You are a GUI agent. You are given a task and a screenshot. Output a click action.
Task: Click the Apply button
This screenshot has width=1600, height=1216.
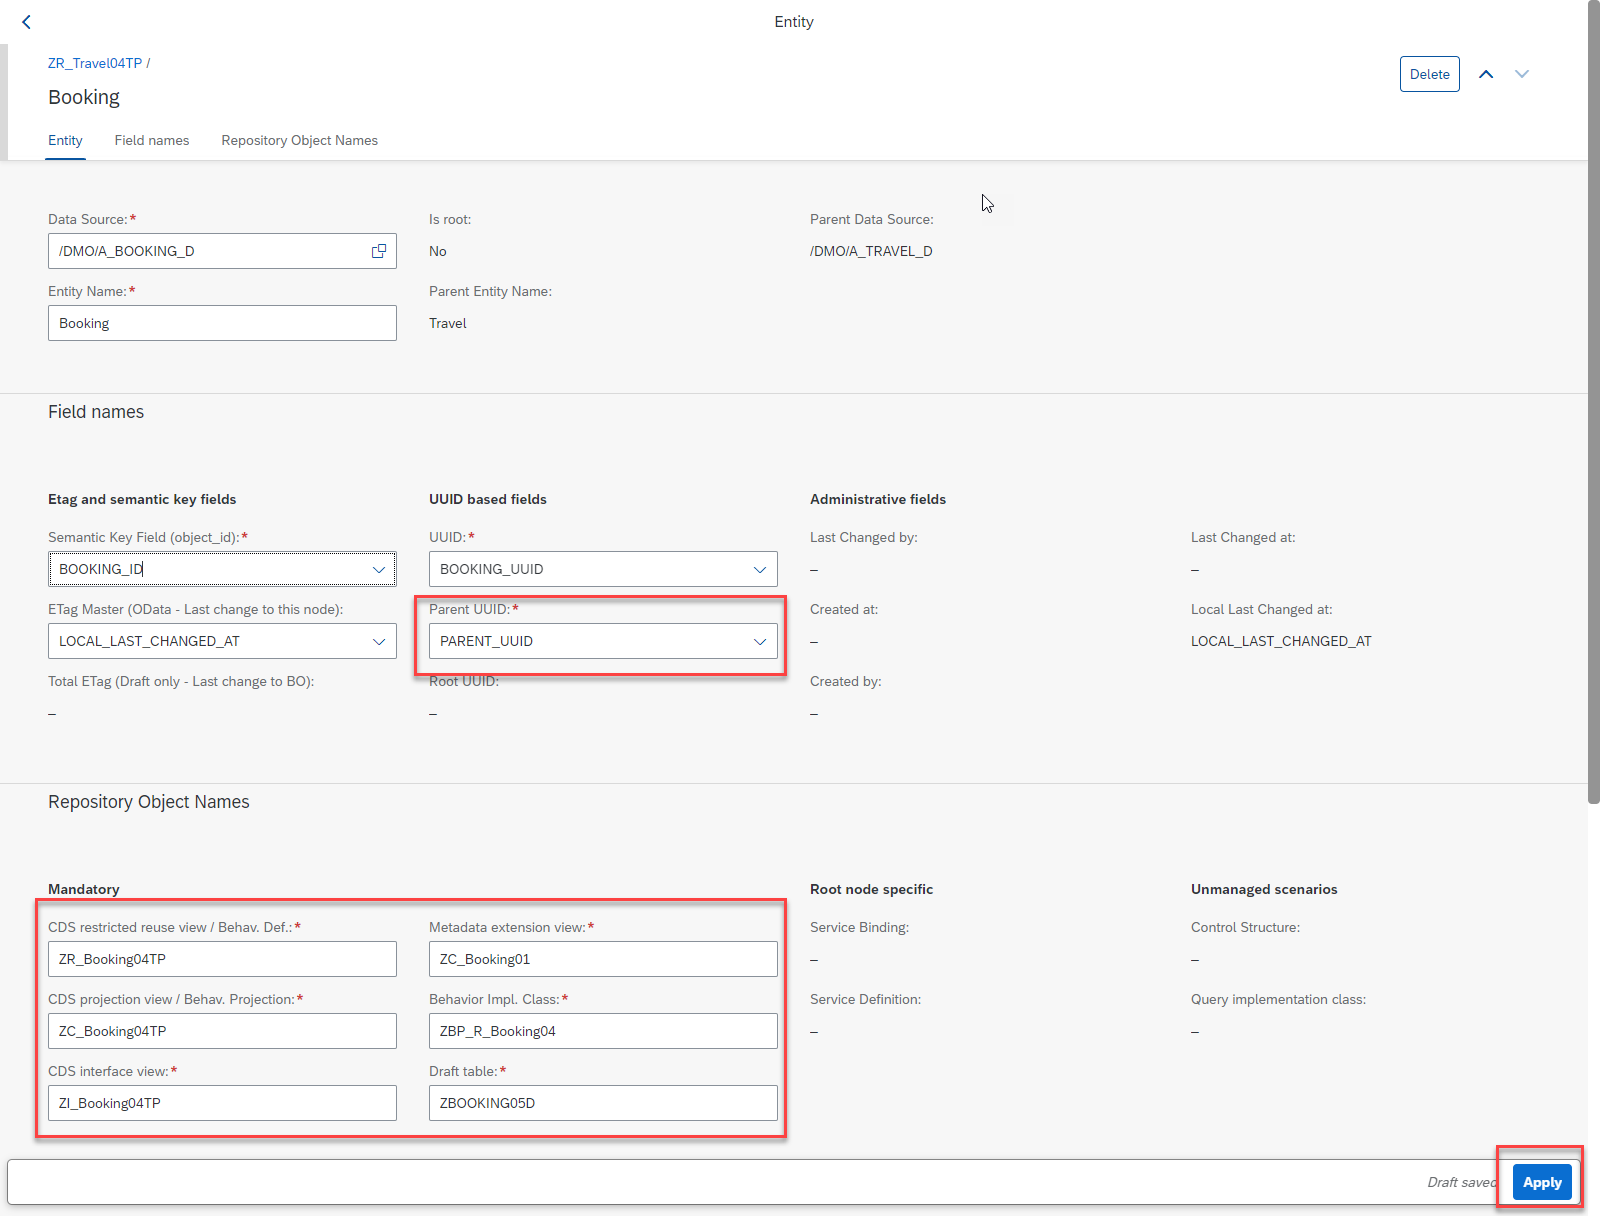point(1542,1182)
